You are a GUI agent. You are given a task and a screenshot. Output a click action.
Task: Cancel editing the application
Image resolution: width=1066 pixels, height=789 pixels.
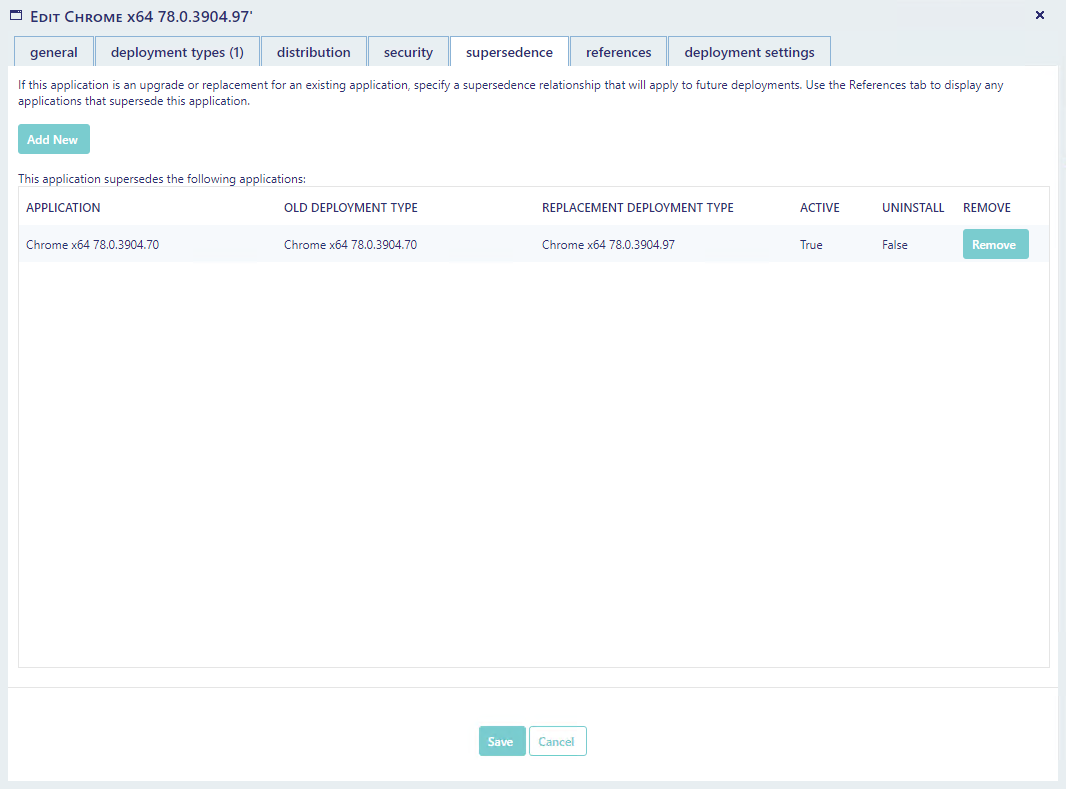[557, 741]
